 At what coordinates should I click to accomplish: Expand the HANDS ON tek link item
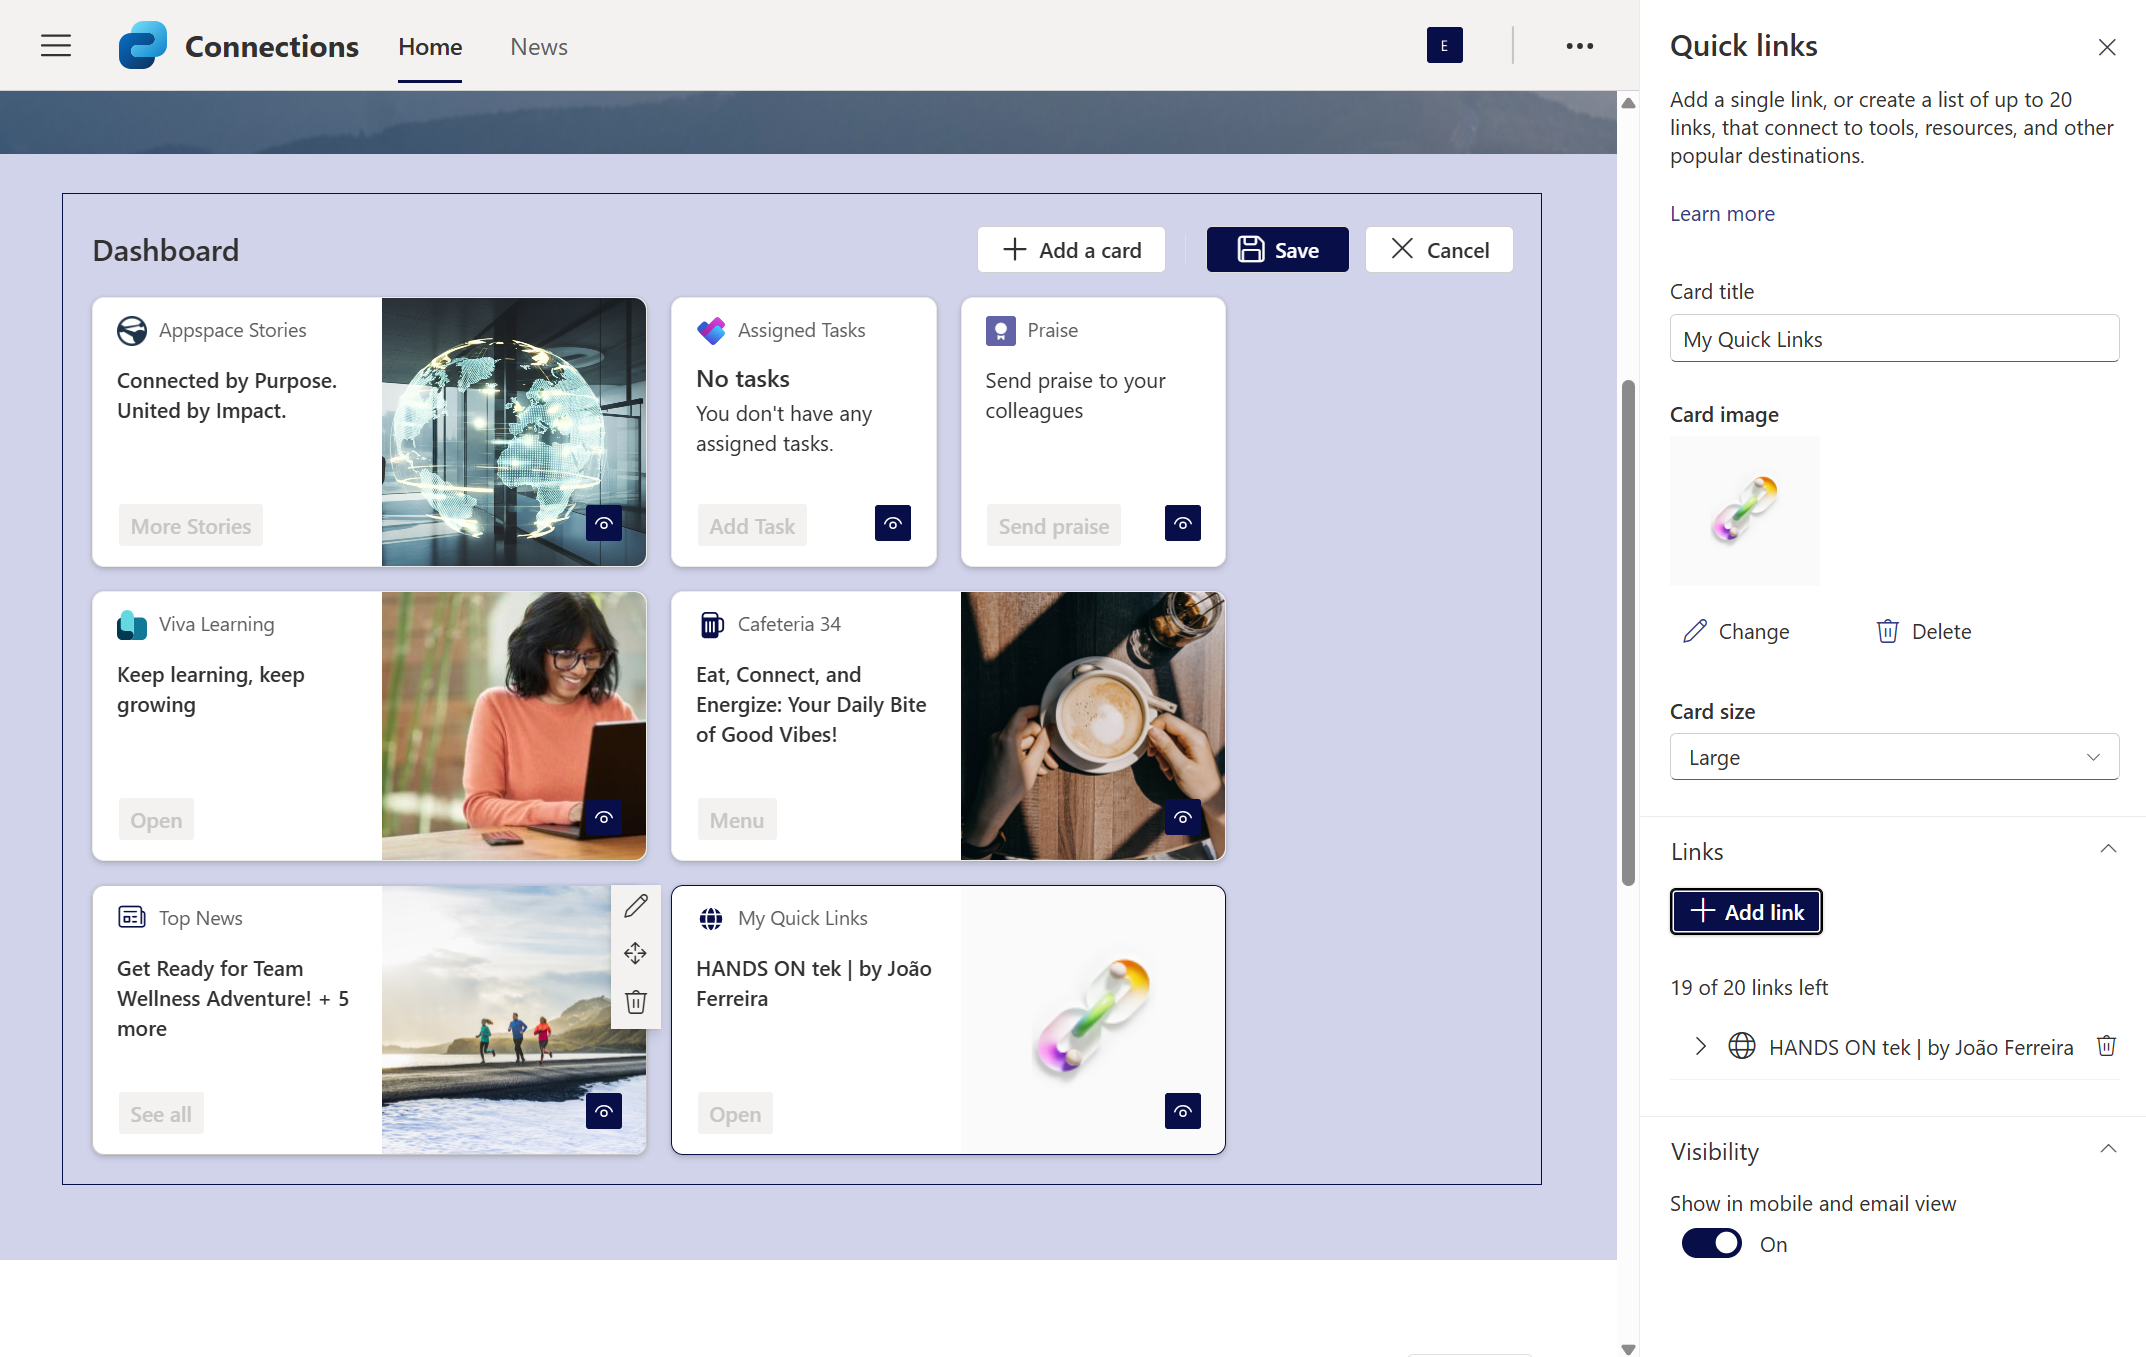pos(1700,1047)
